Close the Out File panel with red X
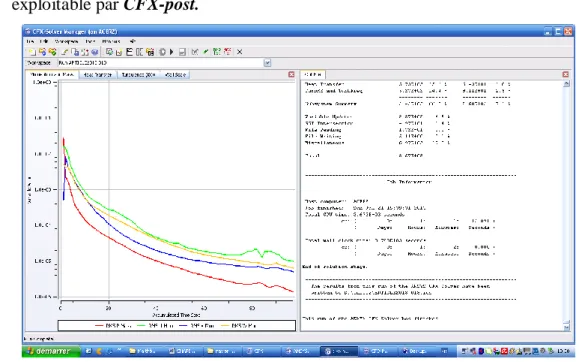Screen dimensions: 579x362 click(565, 75)
